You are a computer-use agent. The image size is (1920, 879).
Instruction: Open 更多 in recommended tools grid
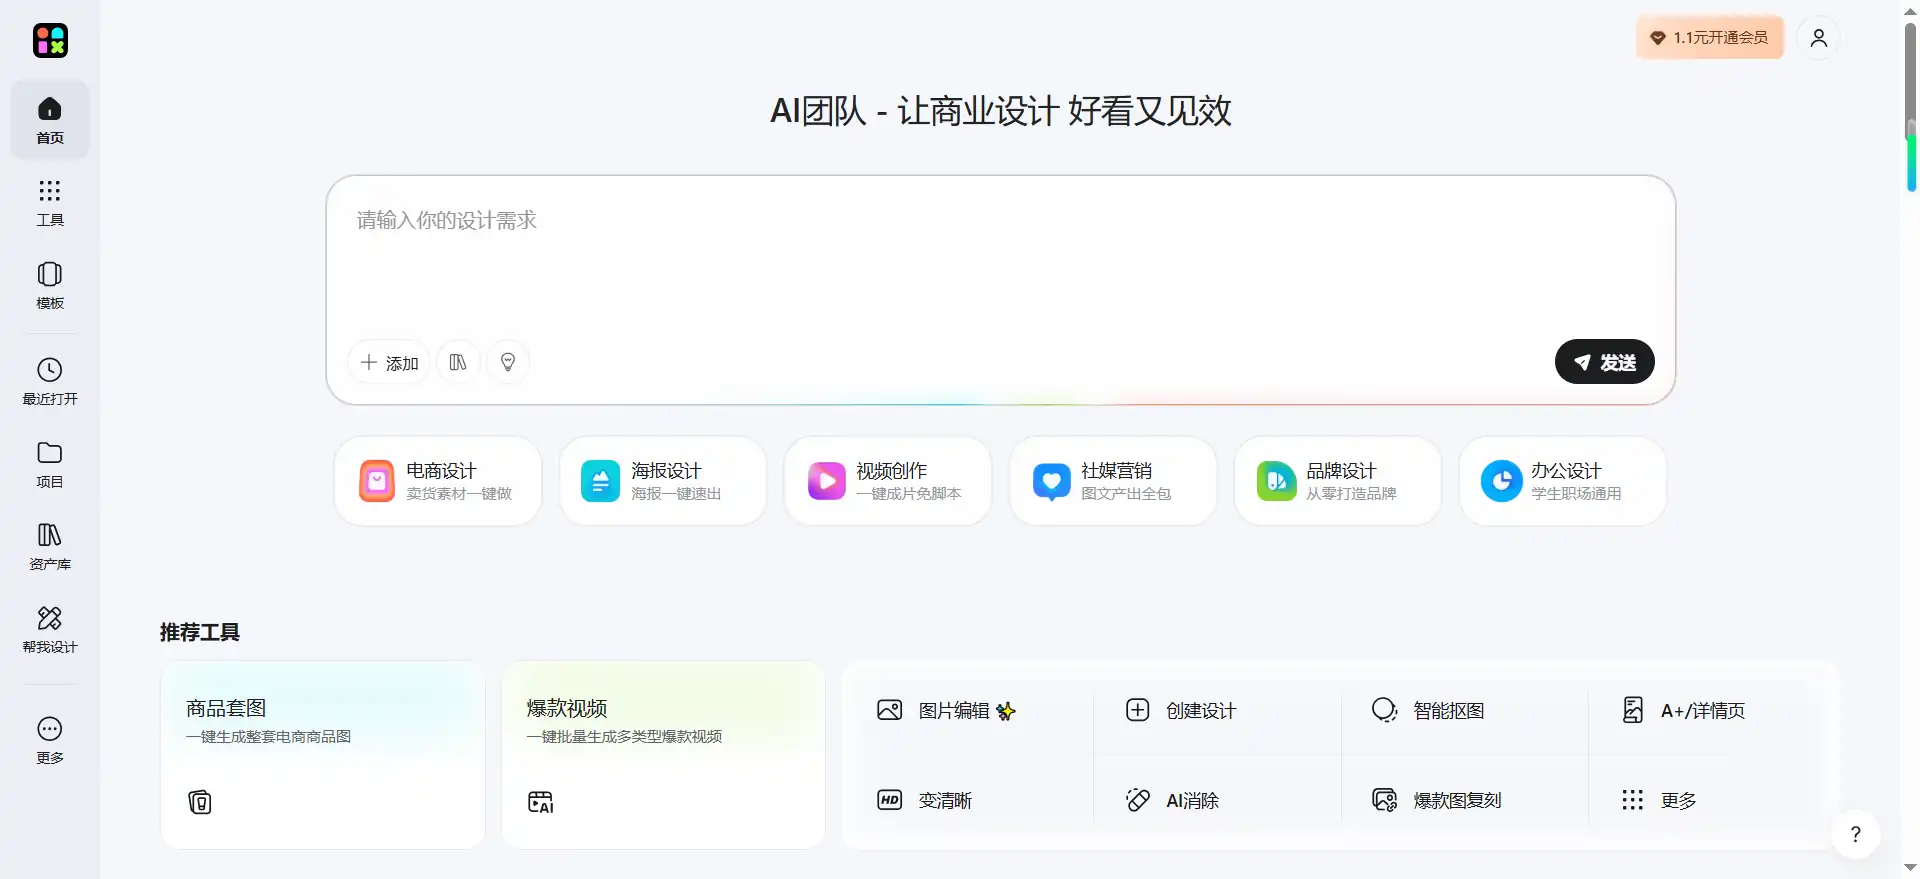(1659, 800)
